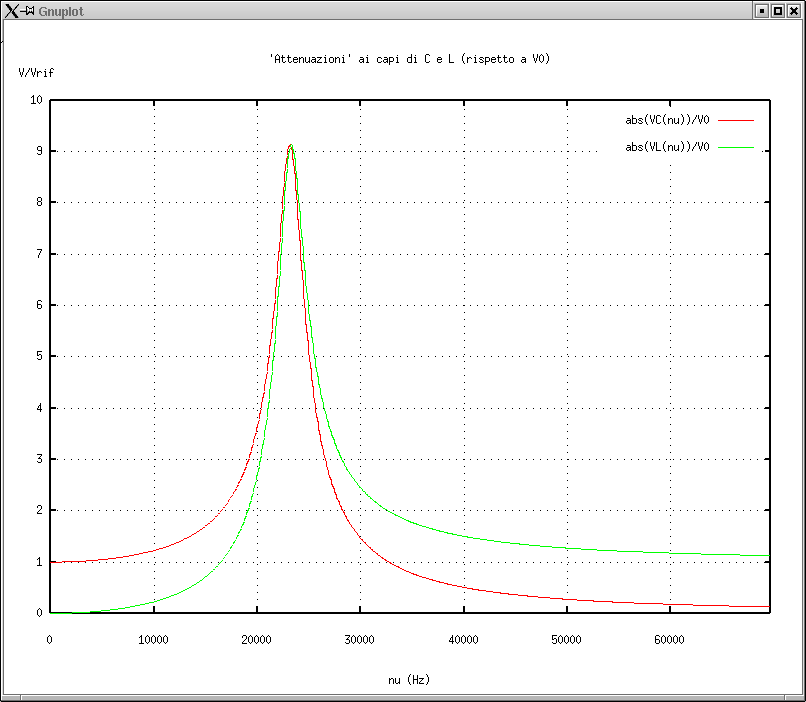Click the red line sample in the legend

point(736,120)
